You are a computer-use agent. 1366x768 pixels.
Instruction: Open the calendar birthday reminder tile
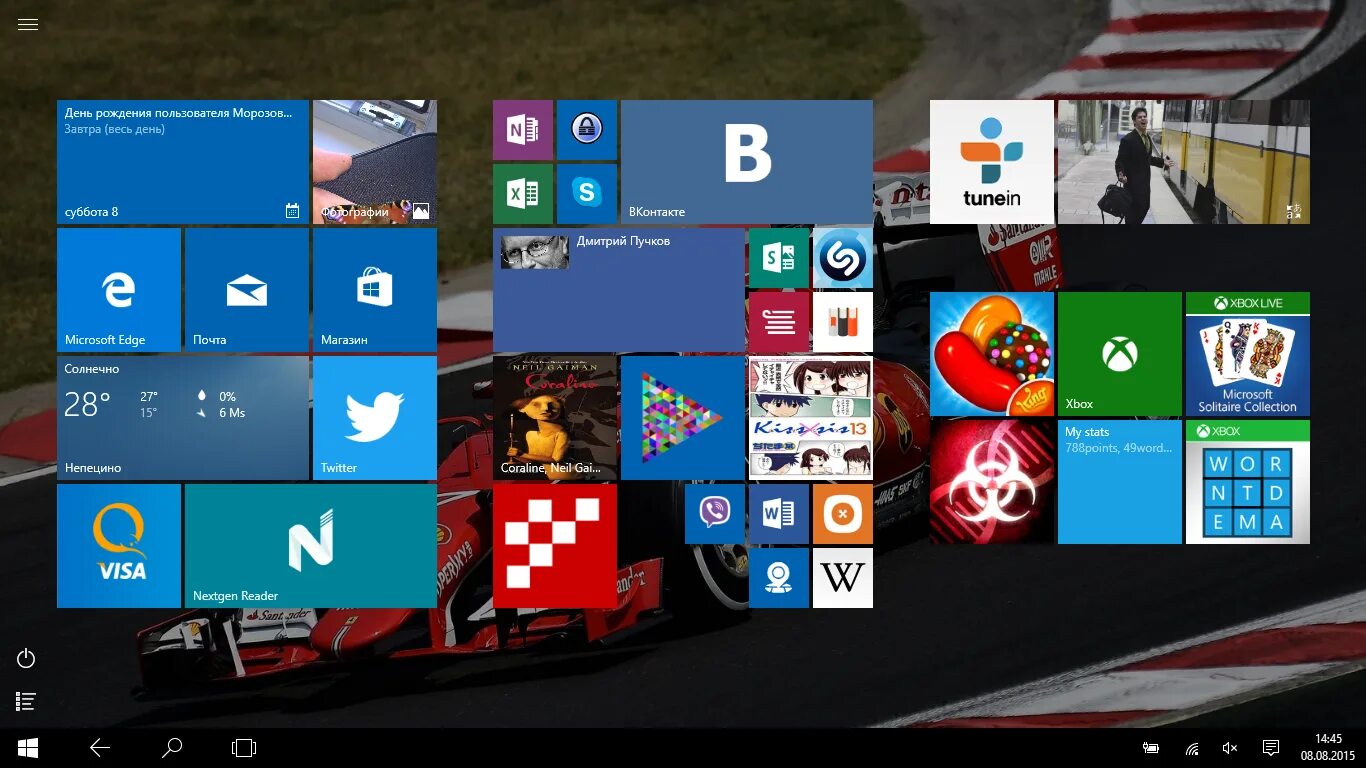click(183, 162)
